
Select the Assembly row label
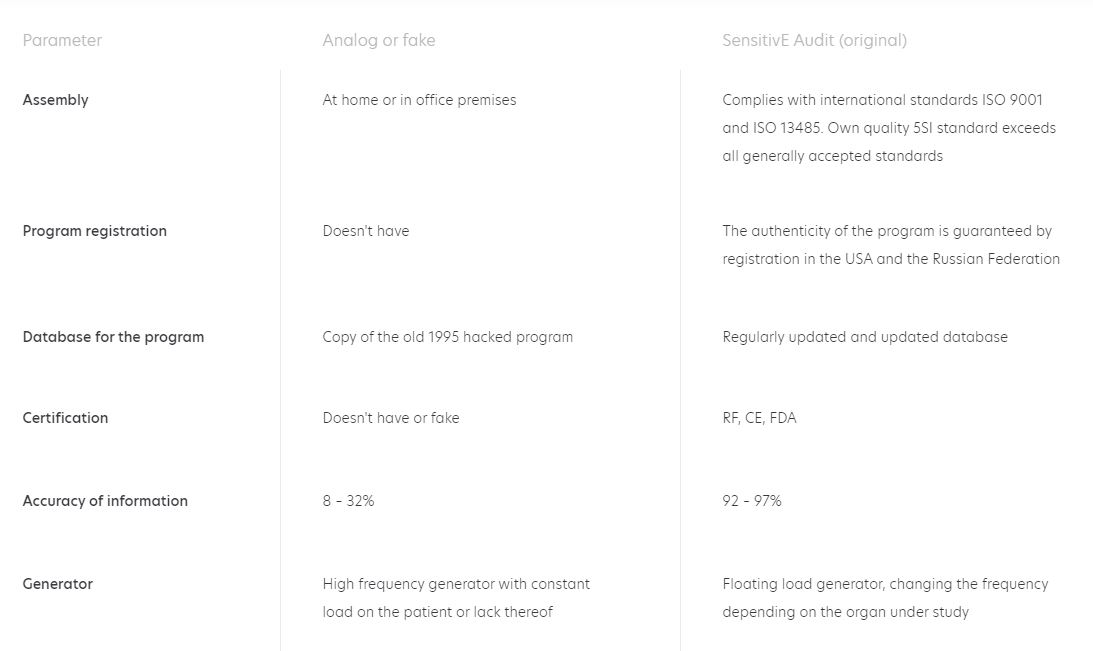[55, 100]
